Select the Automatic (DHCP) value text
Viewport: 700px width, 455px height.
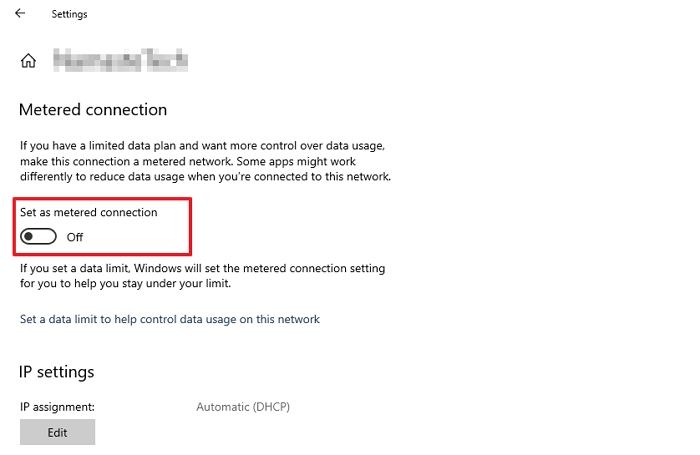243,407
